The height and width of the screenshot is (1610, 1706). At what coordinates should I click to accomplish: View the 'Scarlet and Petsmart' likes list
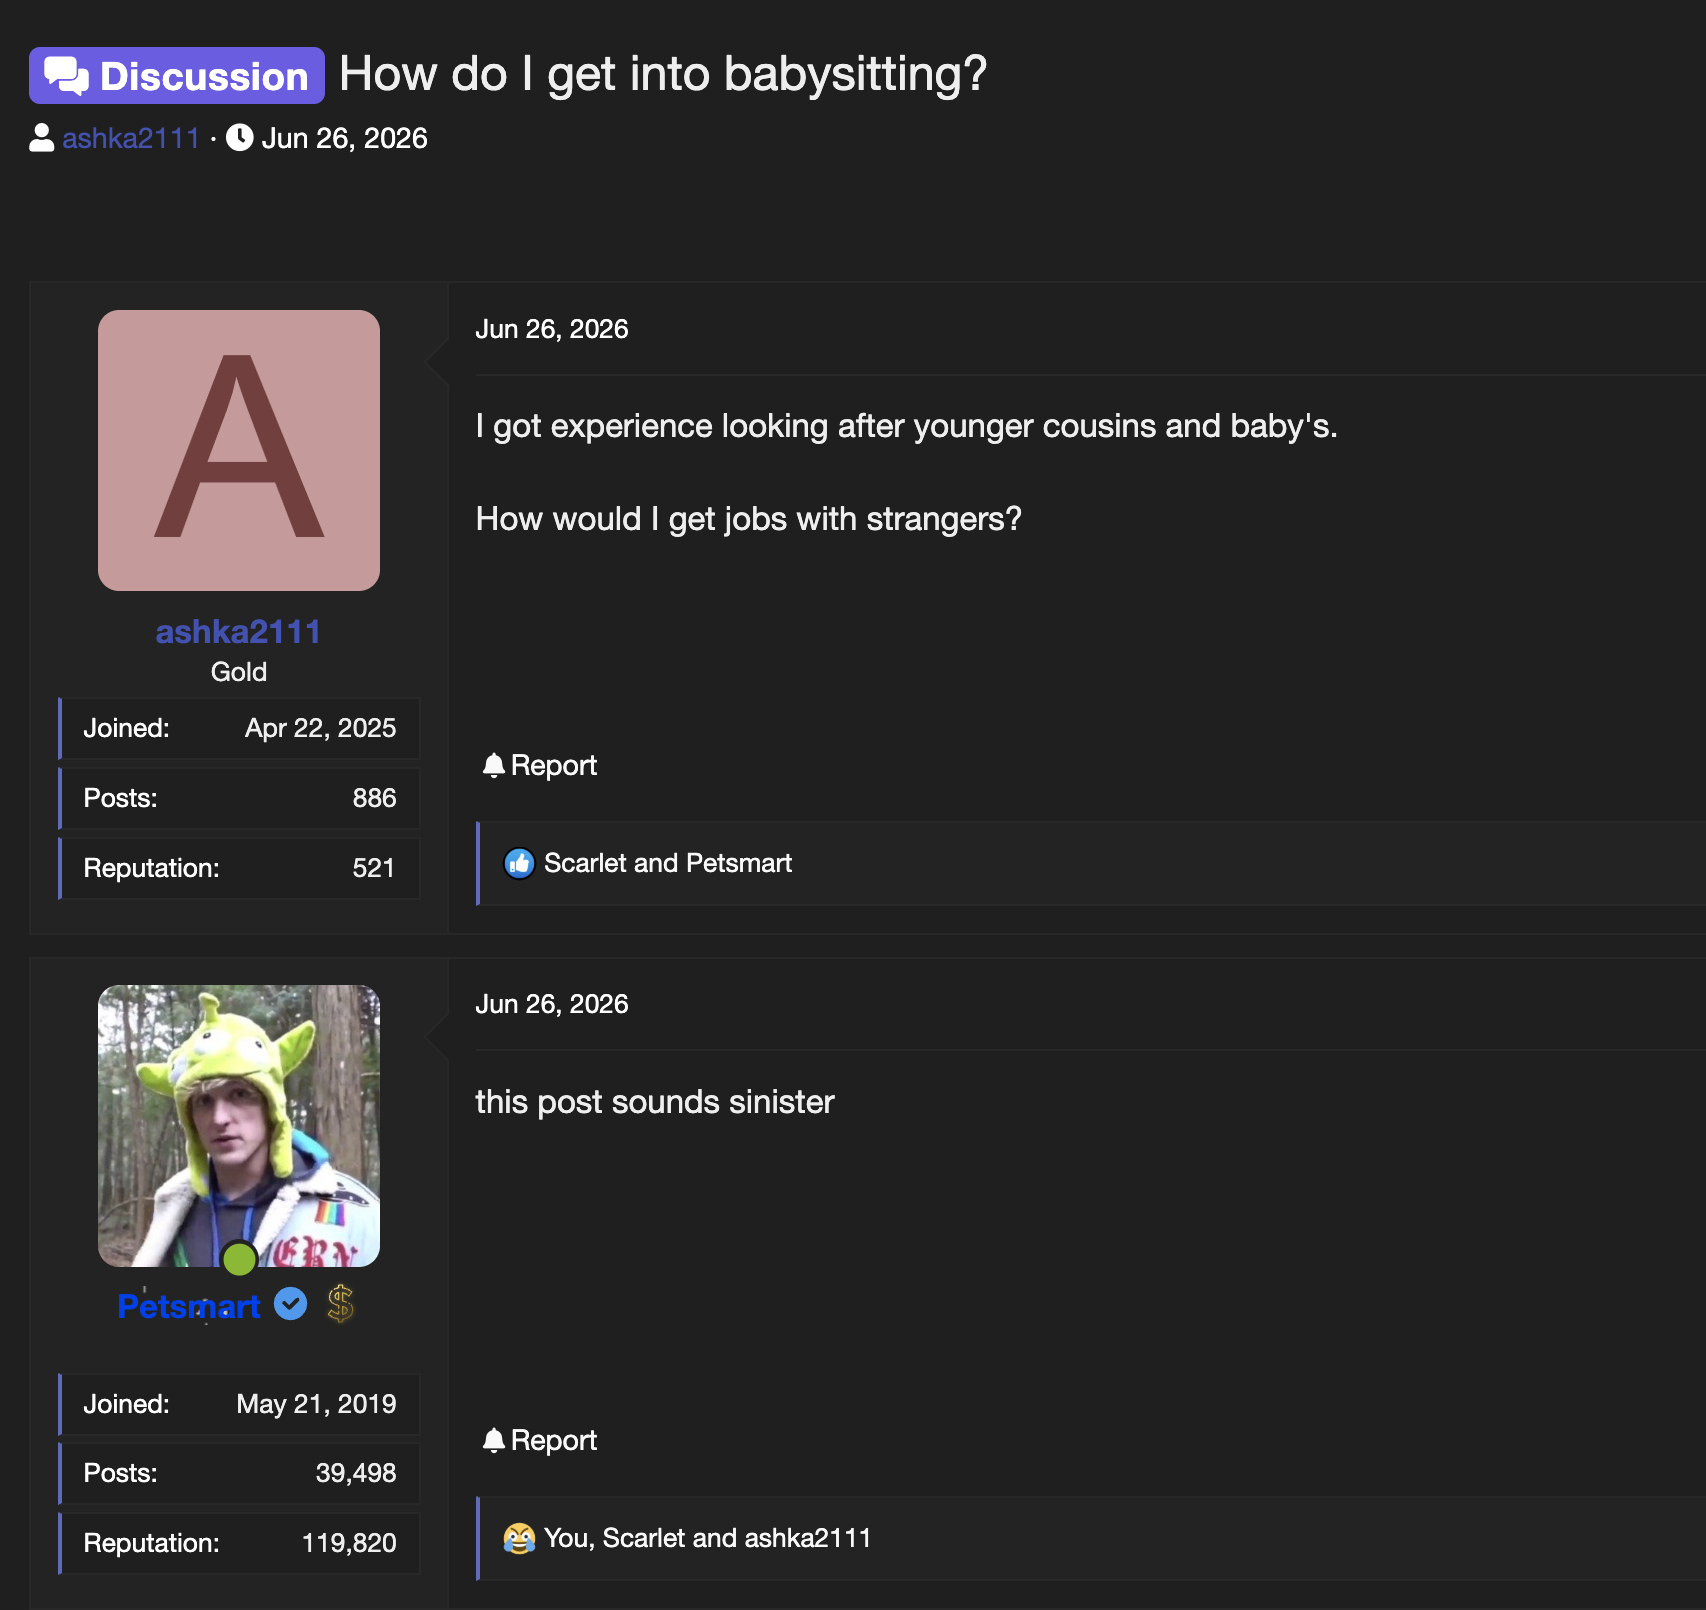point(668,863)
